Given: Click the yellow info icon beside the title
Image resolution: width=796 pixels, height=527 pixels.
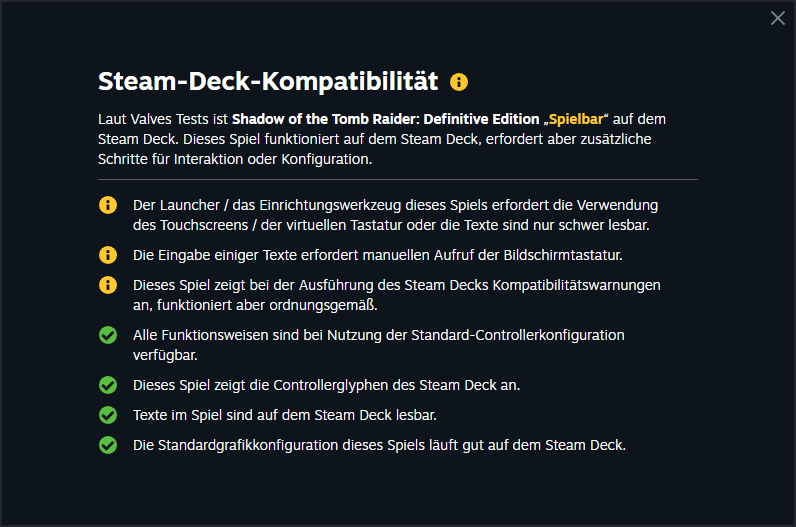Looking at the screenshot, I should point(459,82).
